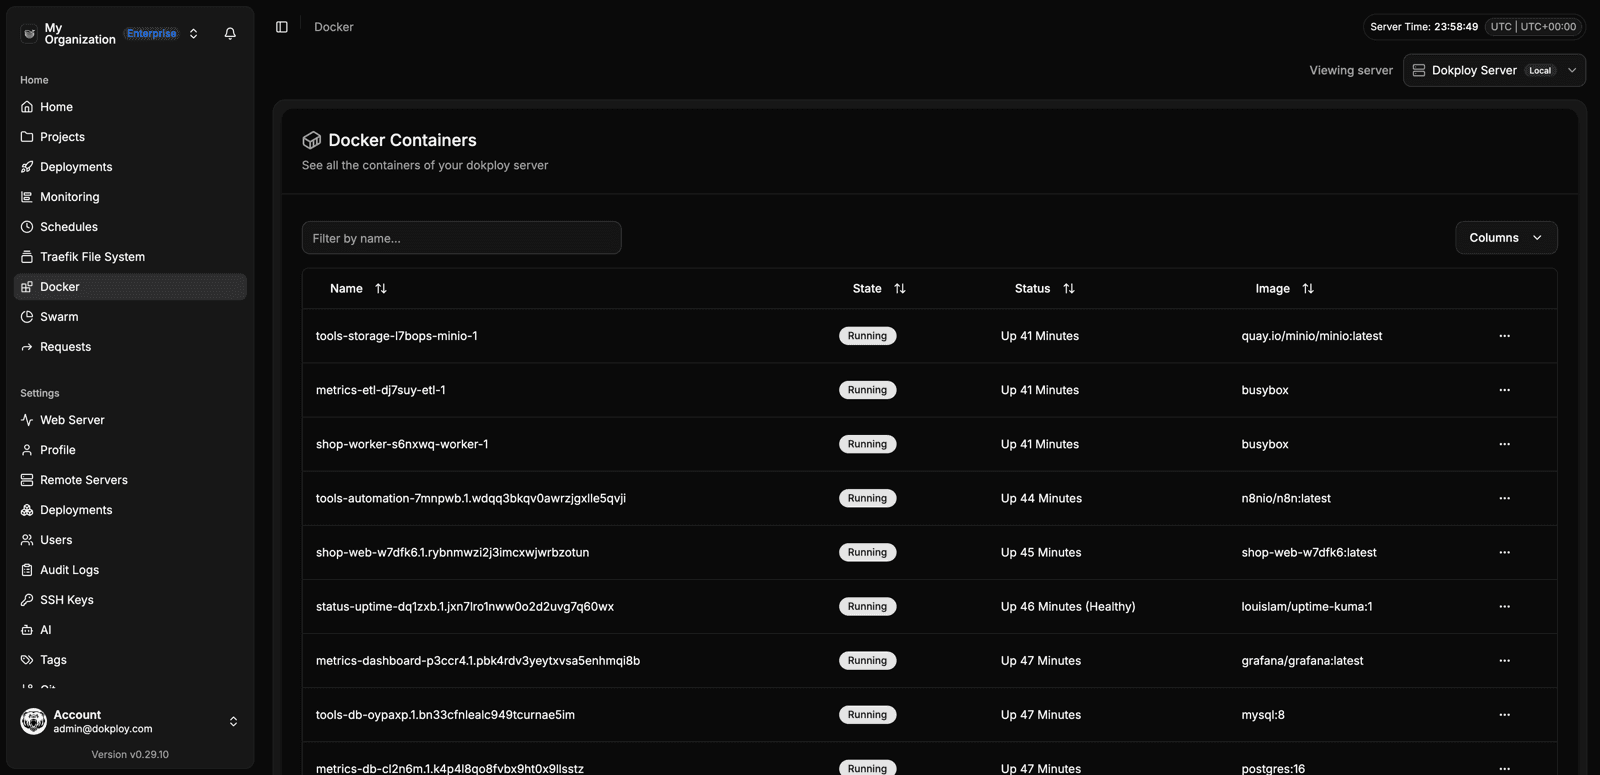Viewport: 1600px width, 775px height.
Task: Open the Settings section Deployments item
Action: 130,510
